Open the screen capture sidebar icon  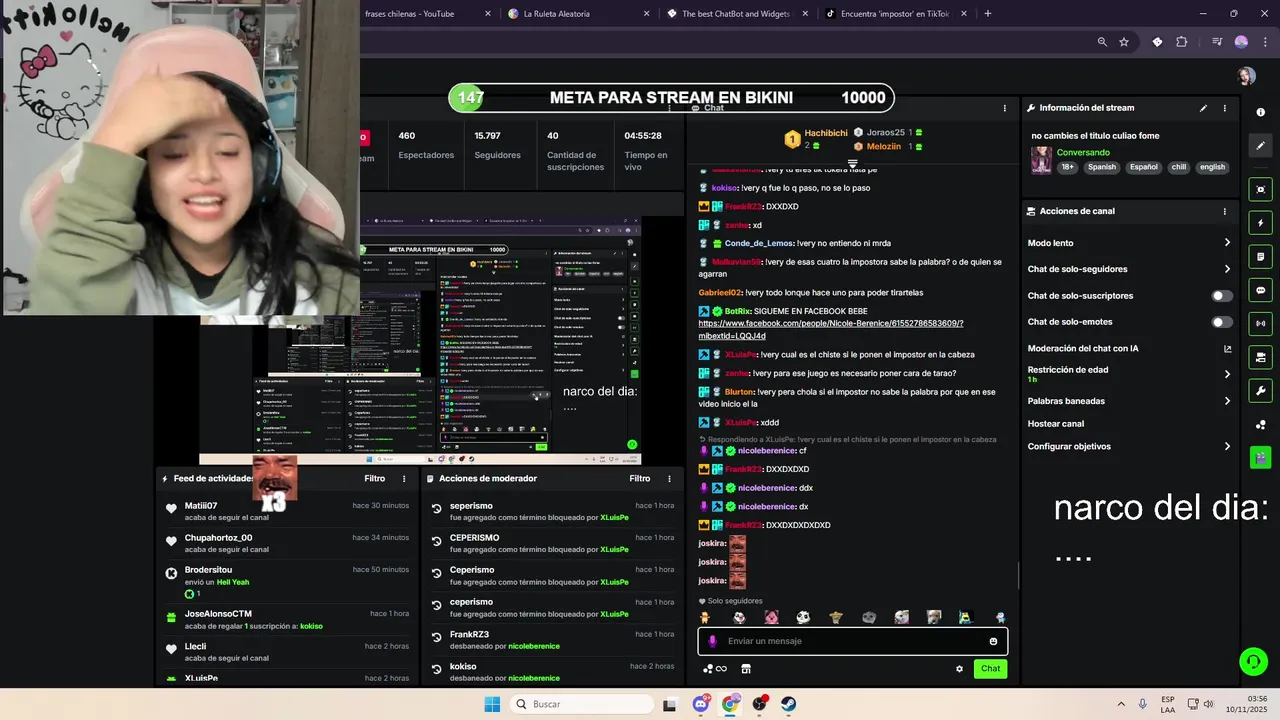click(x=1260, y=189)
